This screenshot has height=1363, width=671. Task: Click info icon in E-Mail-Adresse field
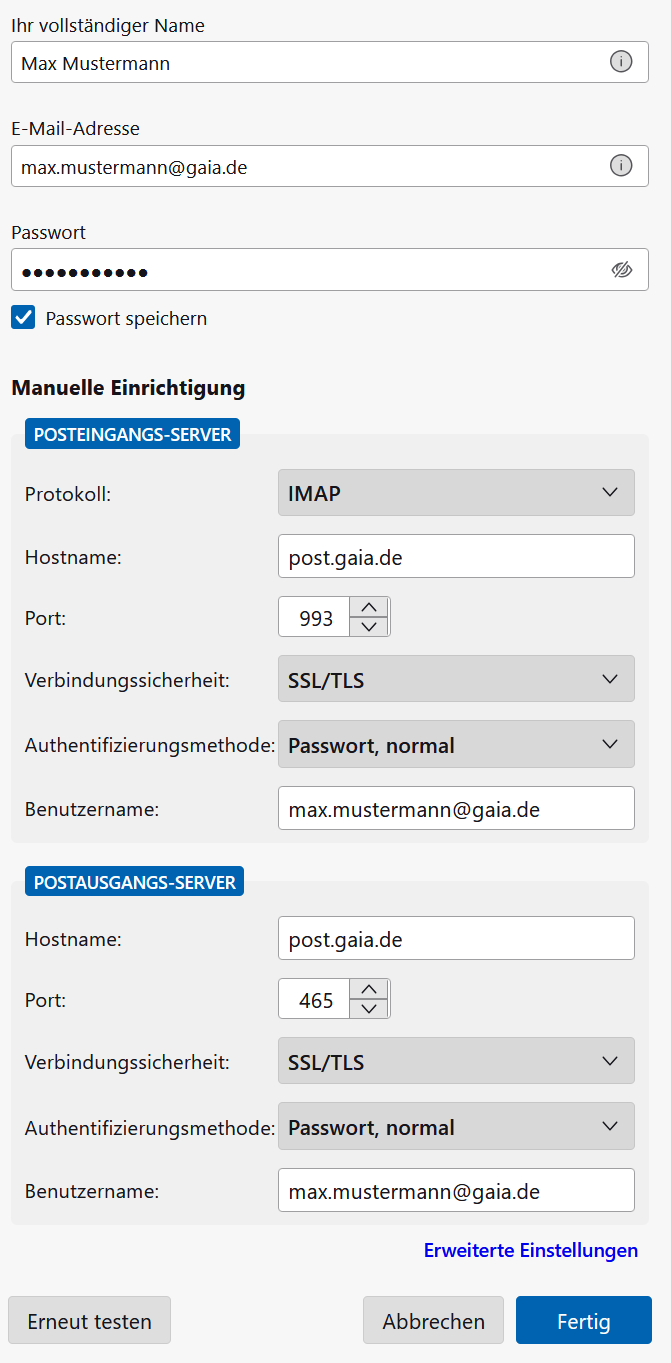pos(621,166)
